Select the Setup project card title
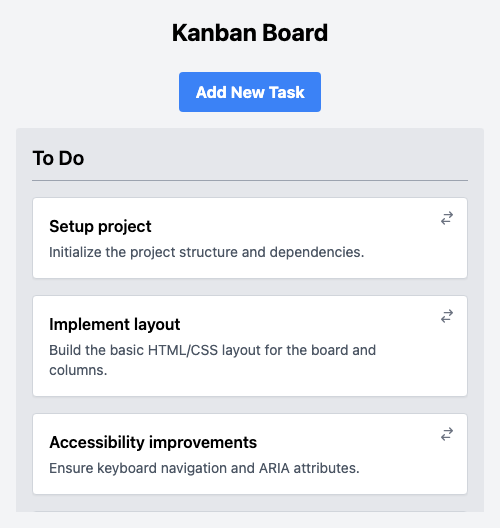Viewport: 500px width, 528px height. (100, 226)
